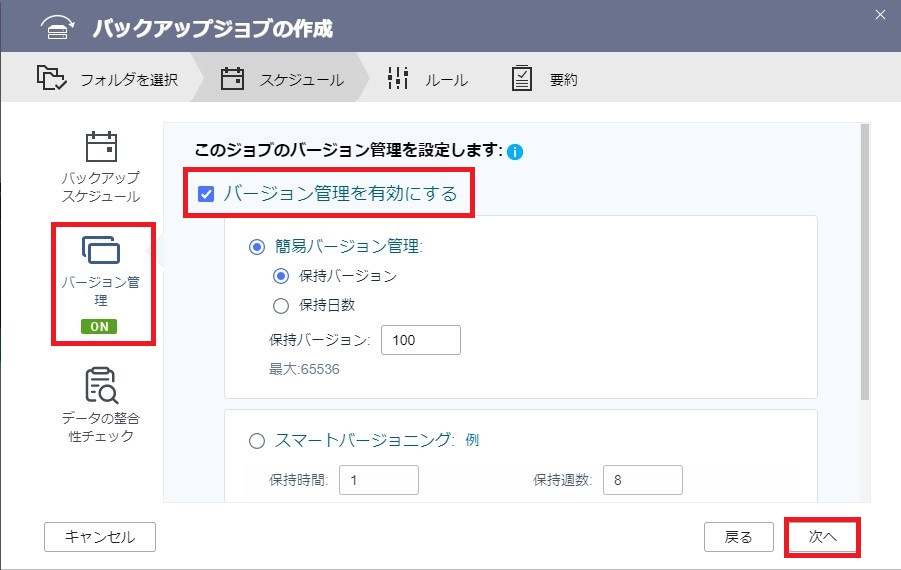Select the スマートバージョニング radio button
Viewport: 901px width, 570px height.
pyautogui.click(x=257, y=441)
